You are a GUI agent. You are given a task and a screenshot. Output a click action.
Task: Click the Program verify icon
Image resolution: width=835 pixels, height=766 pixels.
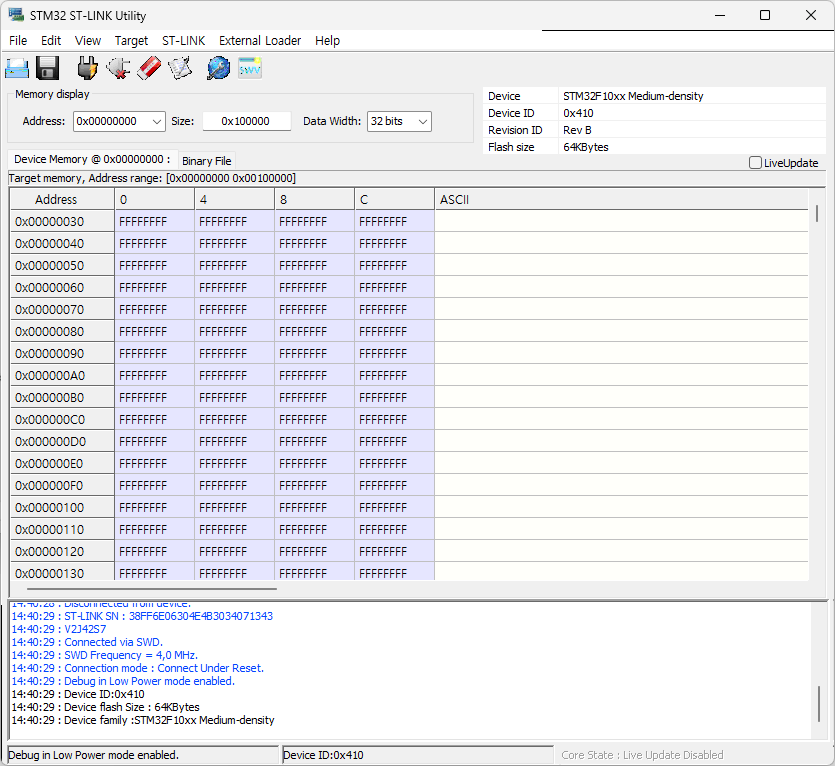tap(180, 68)
